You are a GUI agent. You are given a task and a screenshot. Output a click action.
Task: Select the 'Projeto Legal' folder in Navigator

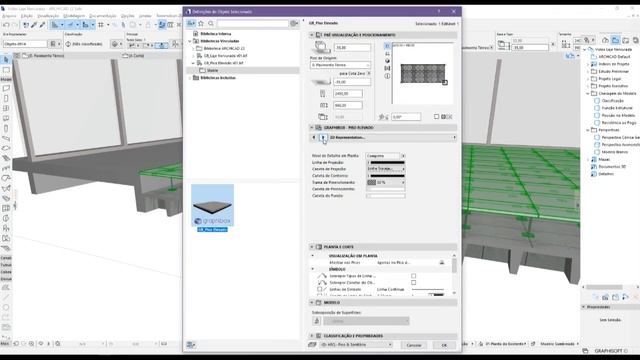[x=609, y=79]
